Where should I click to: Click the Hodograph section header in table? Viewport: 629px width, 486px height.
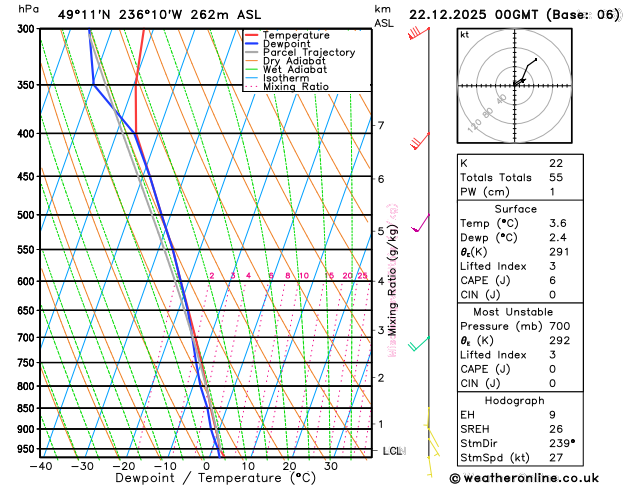pyautogui.click(x=515, y=401)
